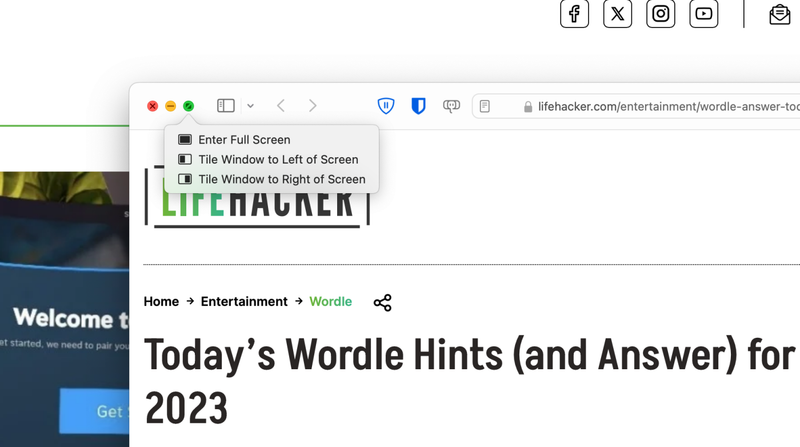Open the Entertainment breadcrumb link

(x=244, y=302)
